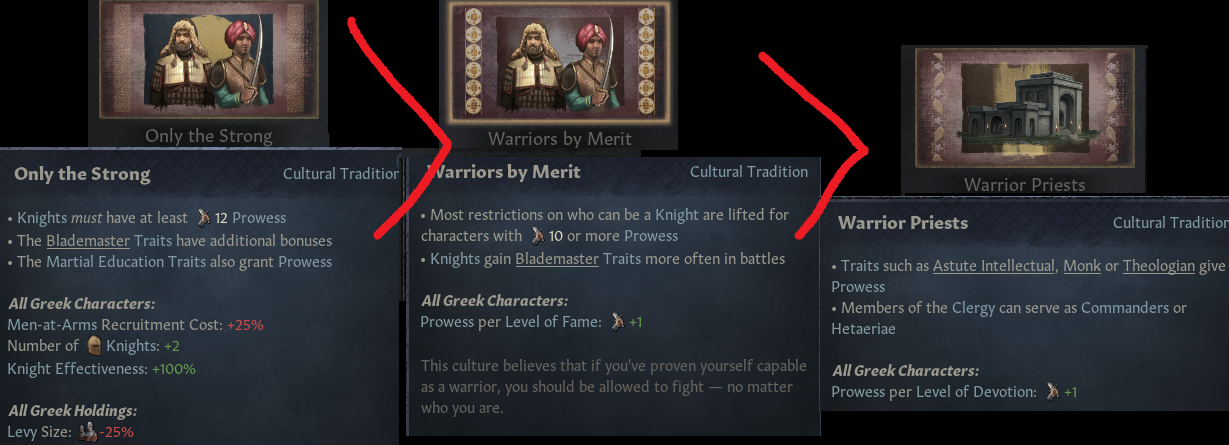Click the Only the Strong tooltip heading
1229x445 pixels.
[x=82, y=174]
